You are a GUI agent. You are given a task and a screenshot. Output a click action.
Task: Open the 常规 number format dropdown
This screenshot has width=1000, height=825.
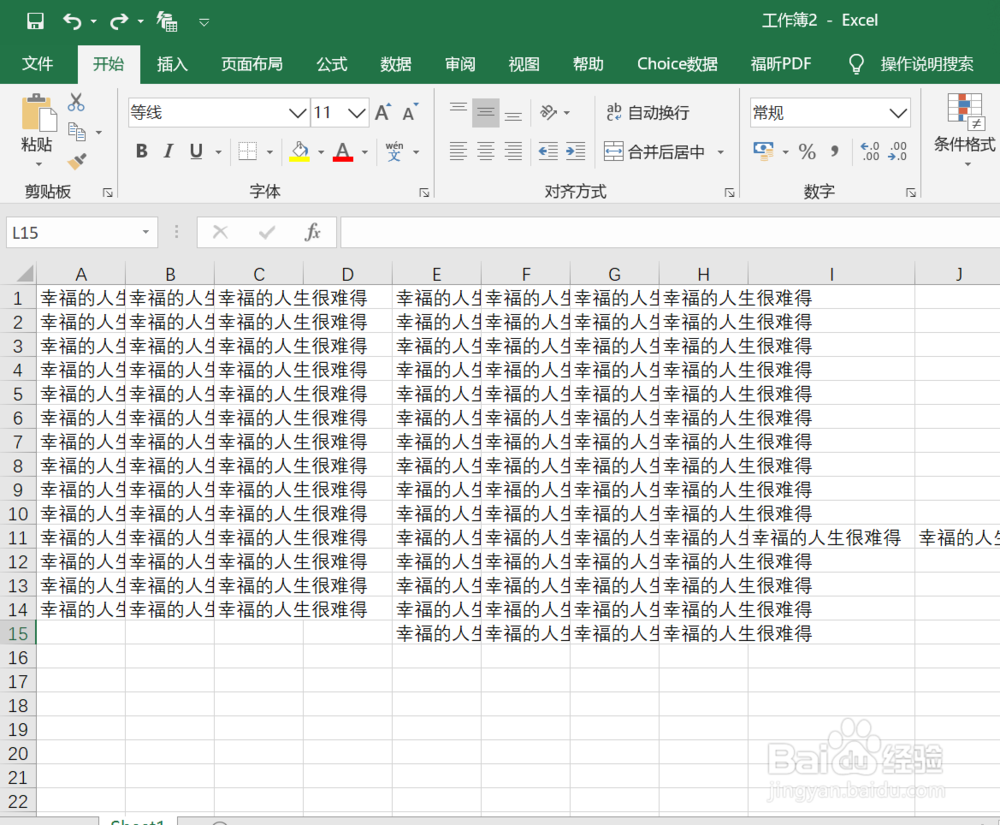pos(898,113)
